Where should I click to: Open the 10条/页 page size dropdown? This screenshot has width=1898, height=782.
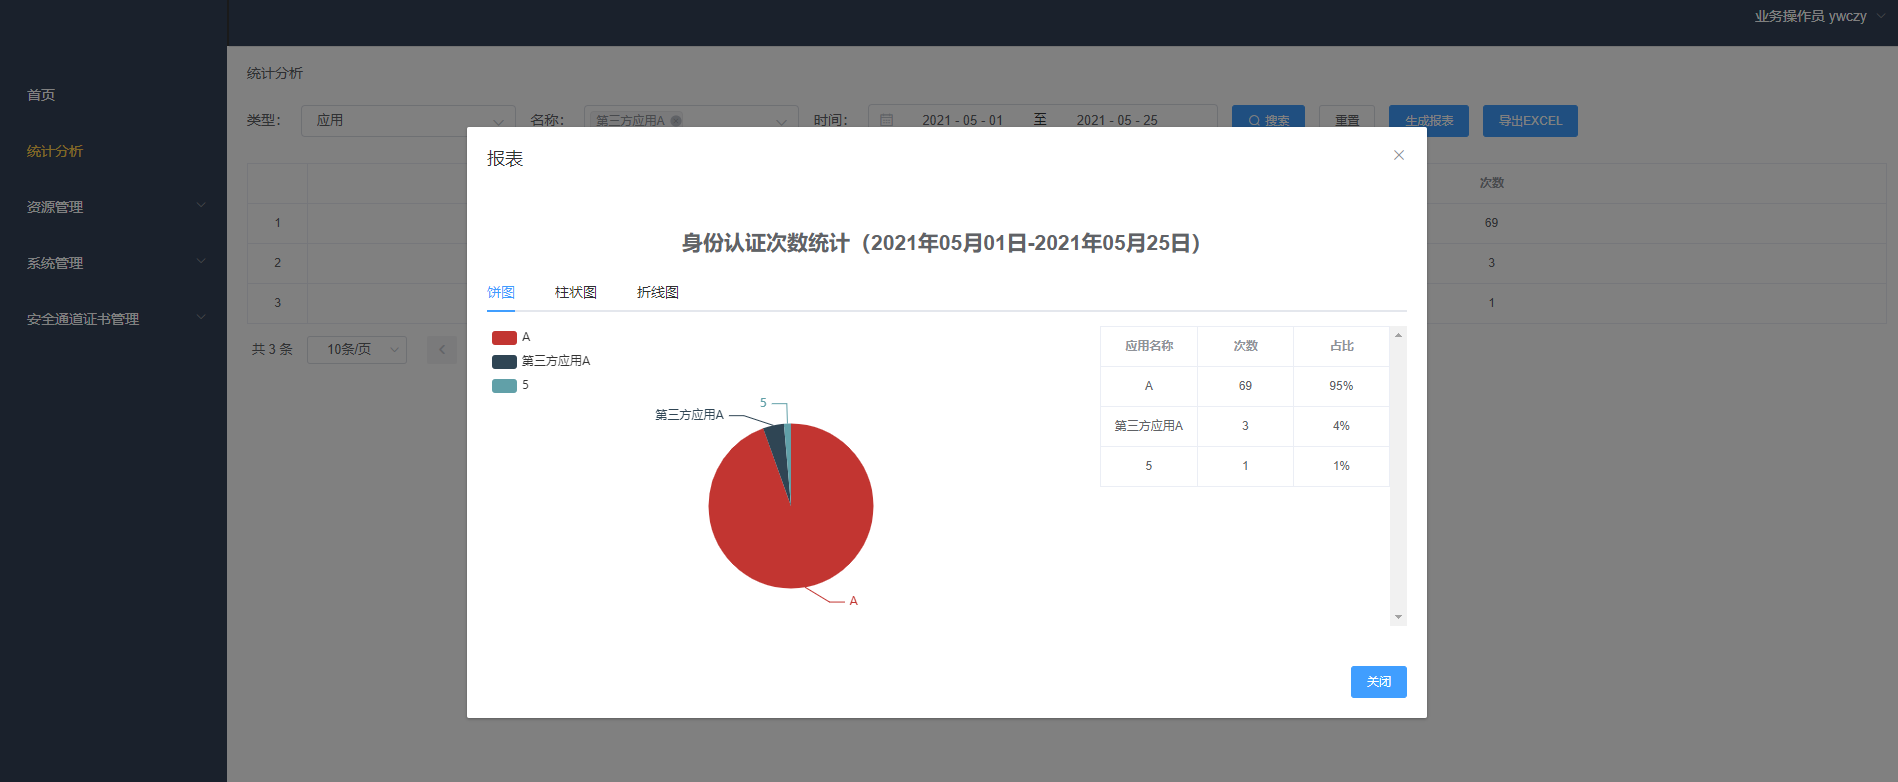357,349
